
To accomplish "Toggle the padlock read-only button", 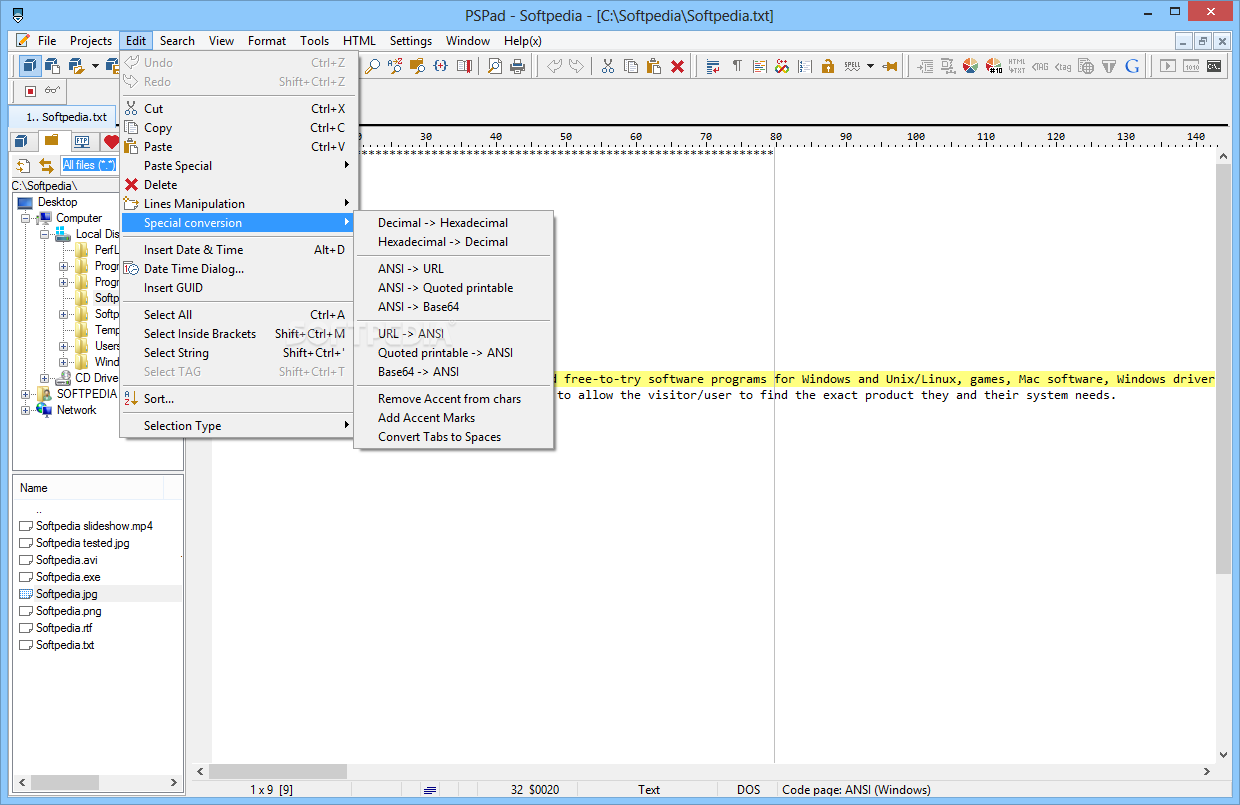I will pyautogui.click(x=828, y=66).
